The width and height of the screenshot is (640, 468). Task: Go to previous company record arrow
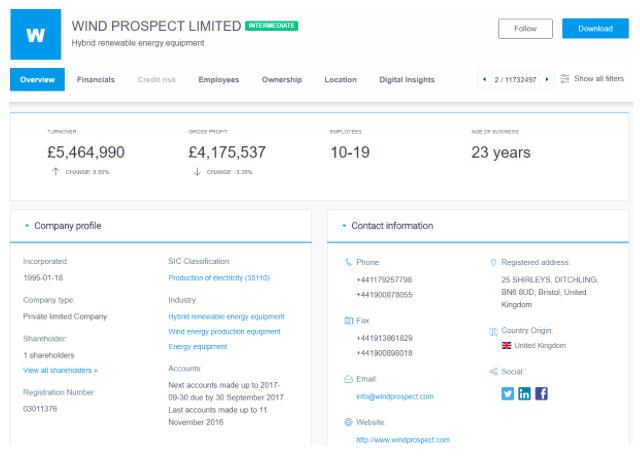point(484,79)
